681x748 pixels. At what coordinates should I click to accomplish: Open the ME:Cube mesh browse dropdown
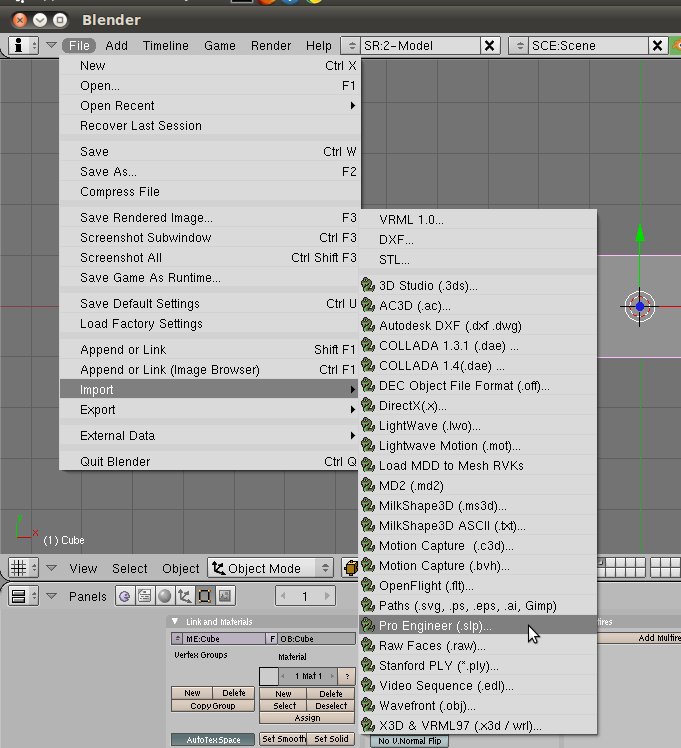[177, 639]
